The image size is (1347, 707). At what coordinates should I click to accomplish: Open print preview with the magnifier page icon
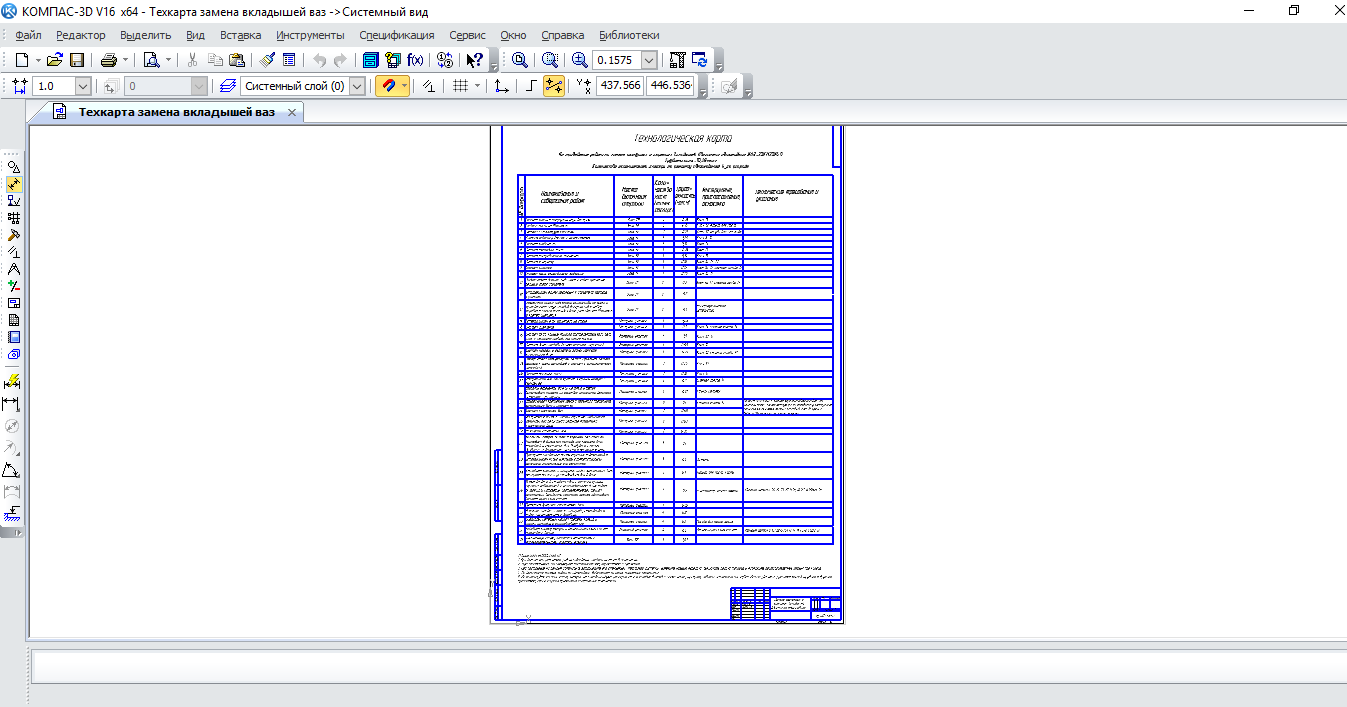(151, 60)
